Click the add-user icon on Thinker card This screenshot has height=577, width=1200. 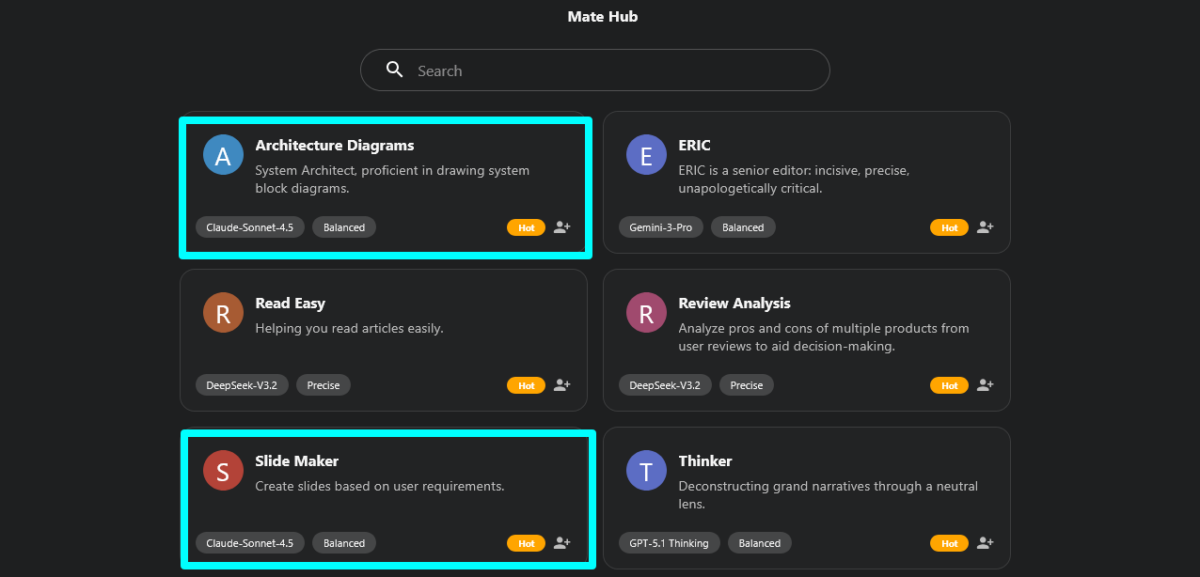(984, 542)
